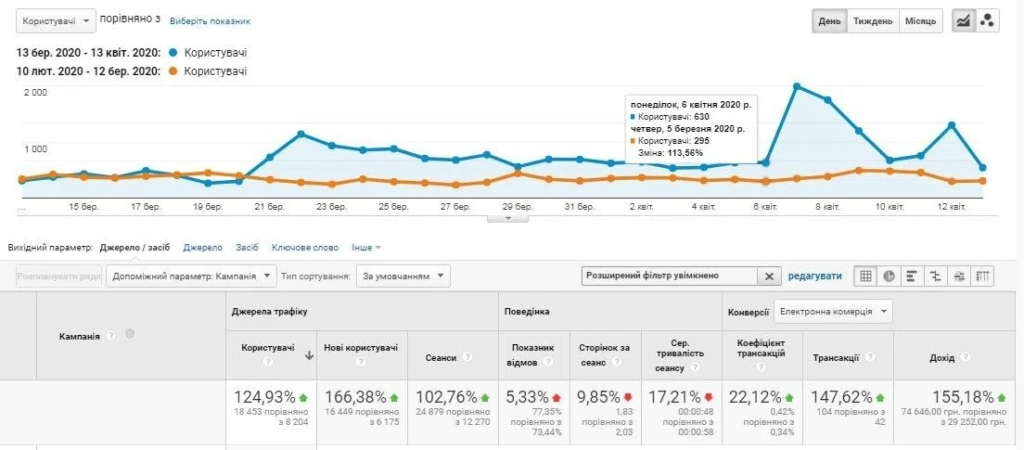Screen dimensions: 1024x450
Task: Switch to motion chart view icon
Action: [986, 21]
